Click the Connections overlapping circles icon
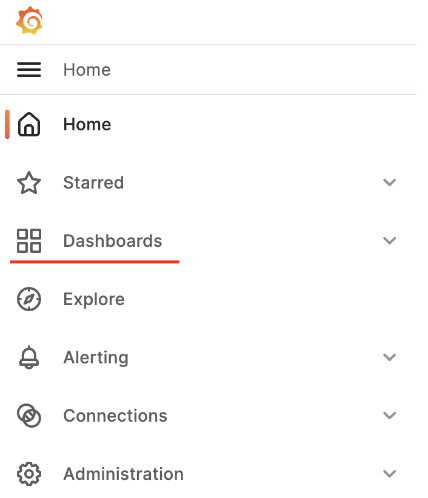Viewport: 428px width, 498px height. coord(29,416)
